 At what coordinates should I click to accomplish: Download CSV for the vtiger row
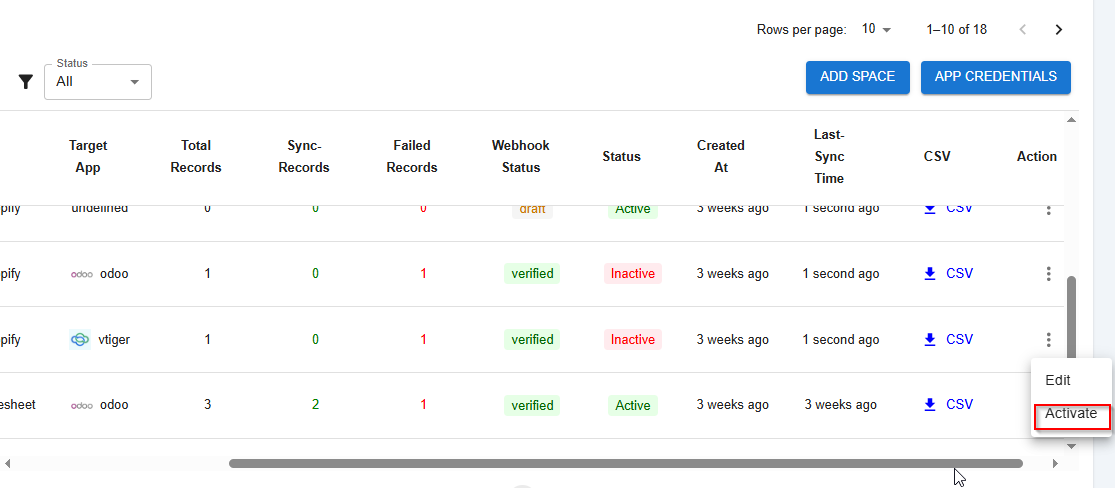point(948,340)
